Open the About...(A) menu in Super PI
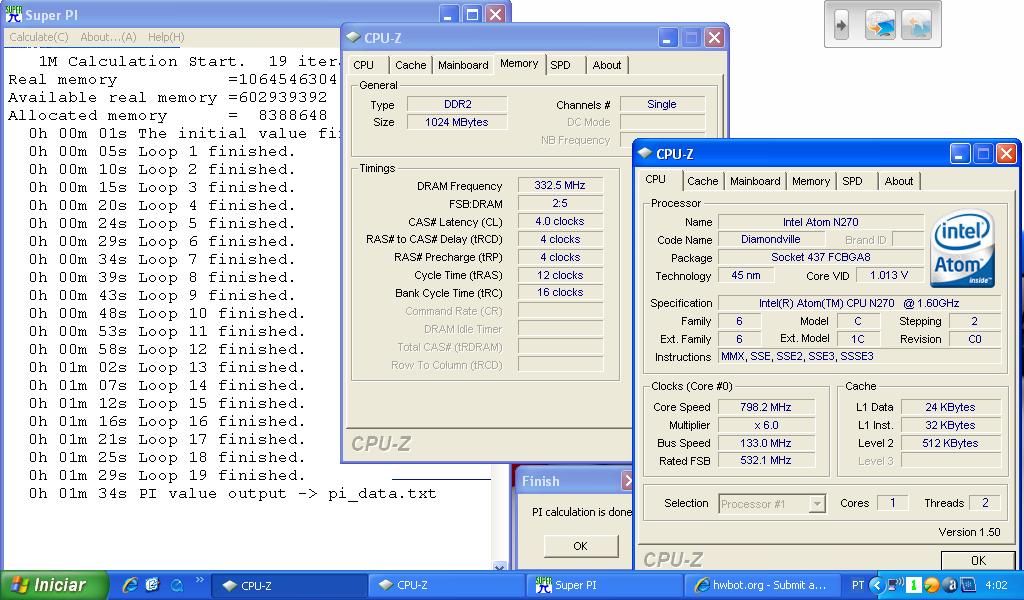The image size is (1024, 600). (108, 37)
